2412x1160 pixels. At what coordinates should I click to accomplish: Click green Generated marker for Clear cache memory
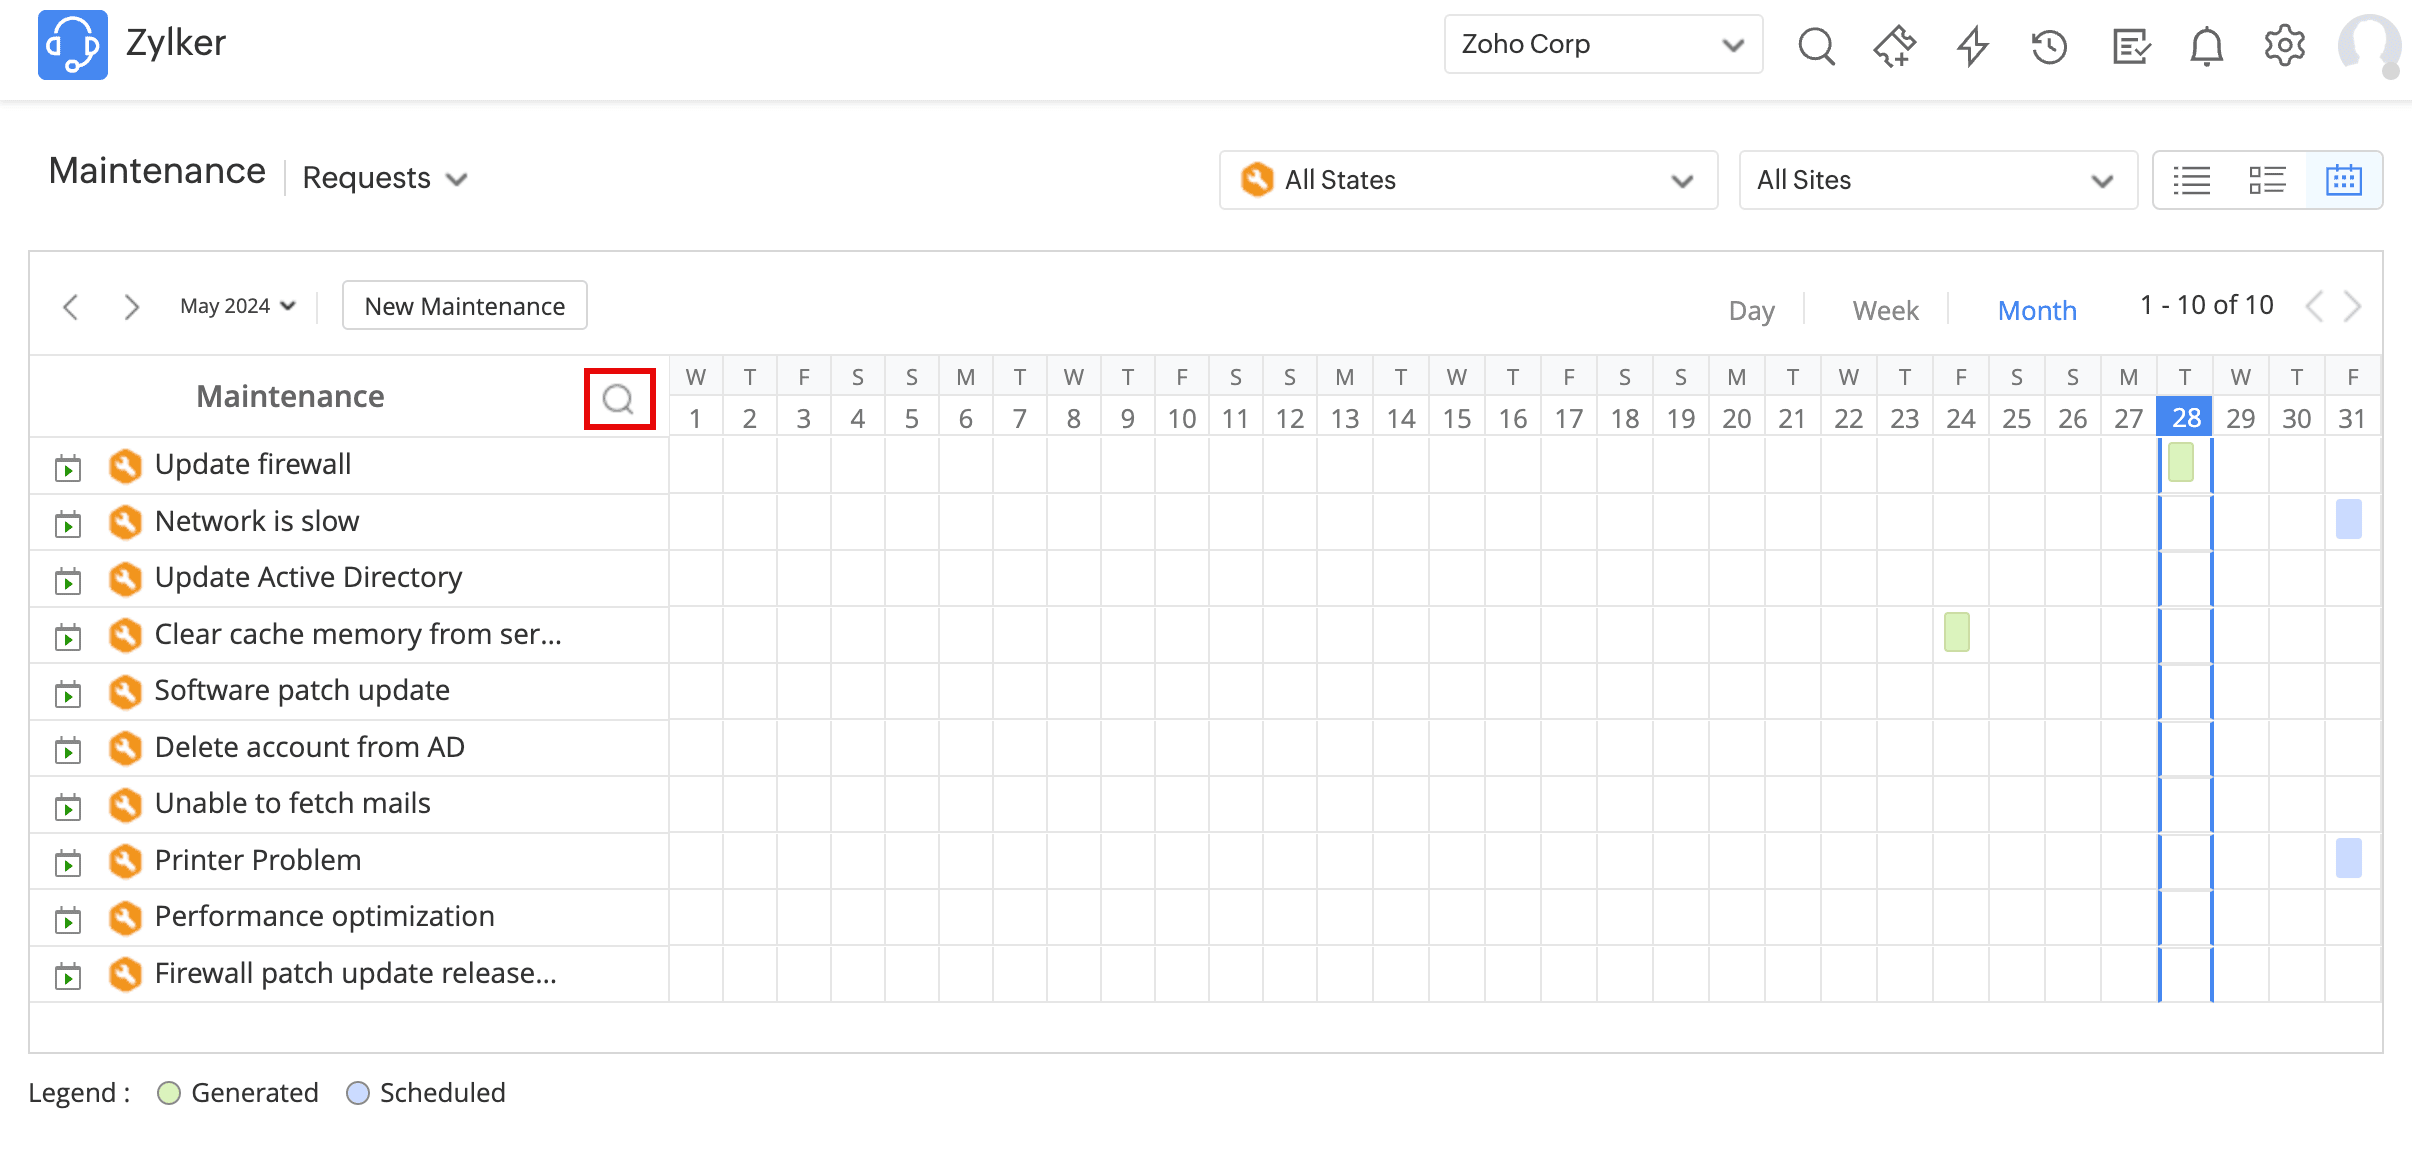1956,632
